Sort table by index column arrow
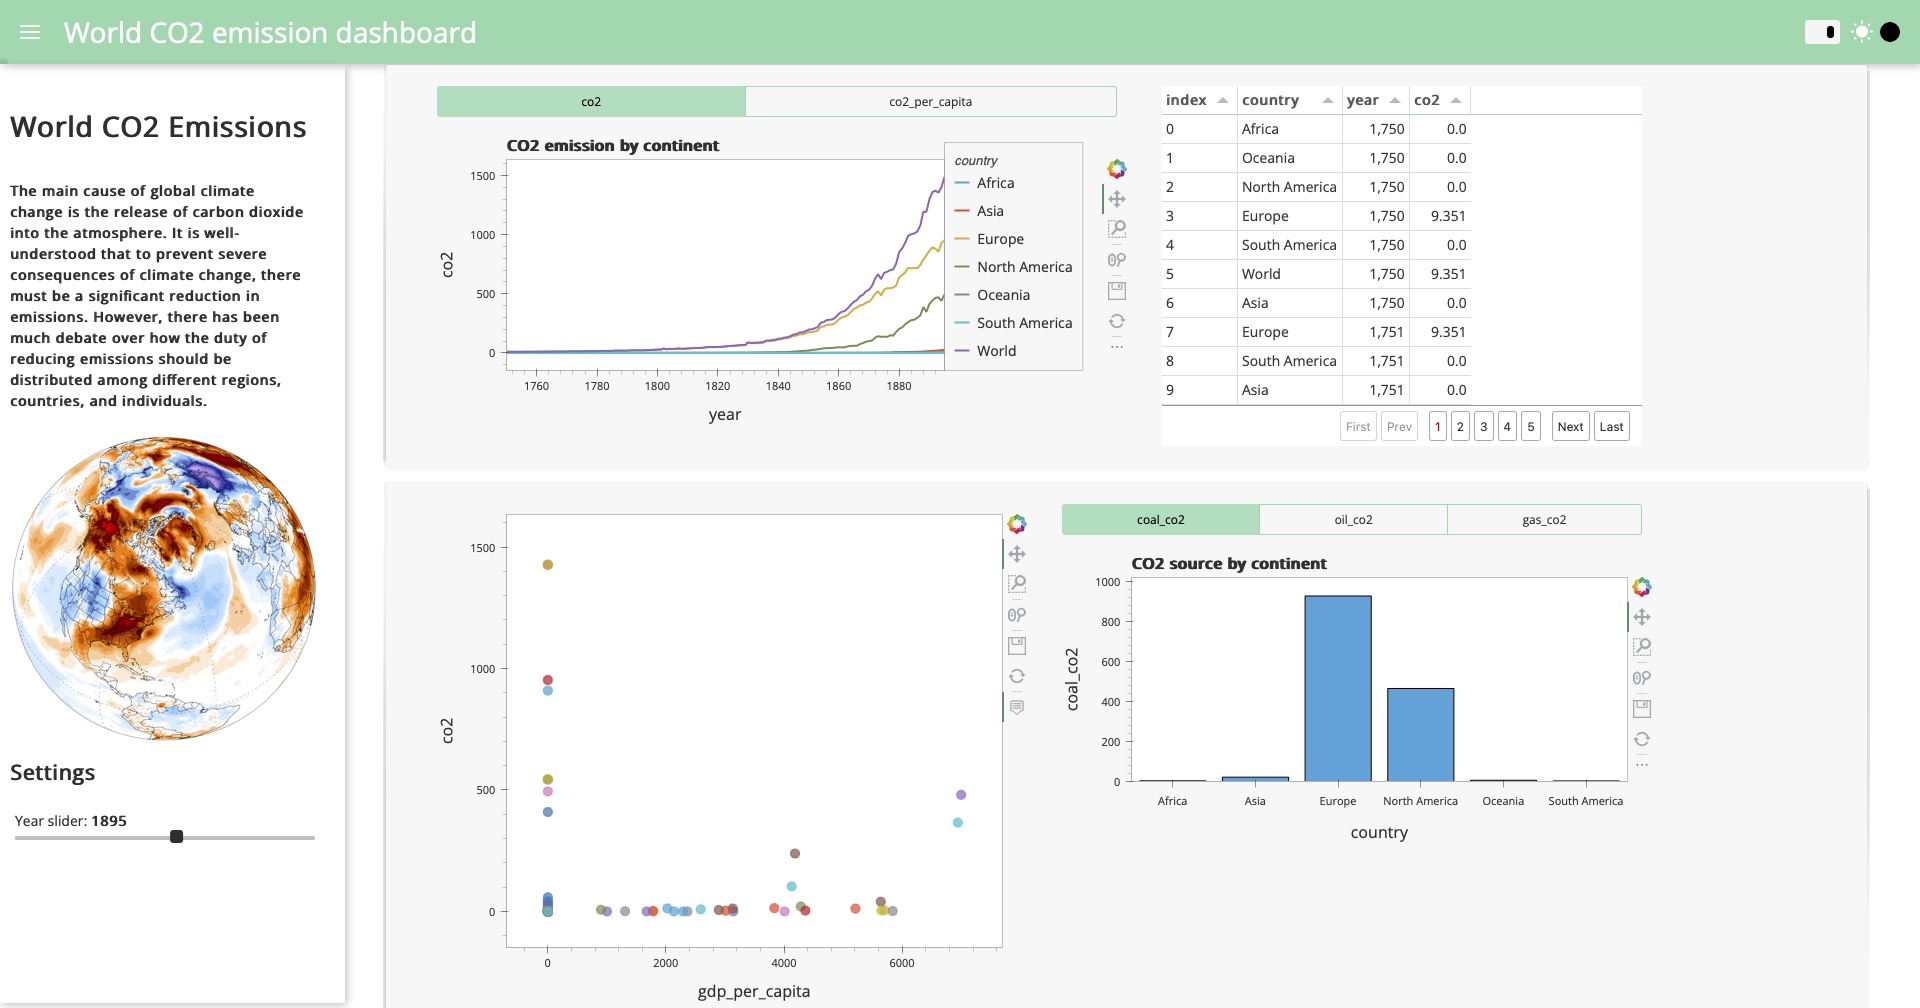 (1222, 100)
